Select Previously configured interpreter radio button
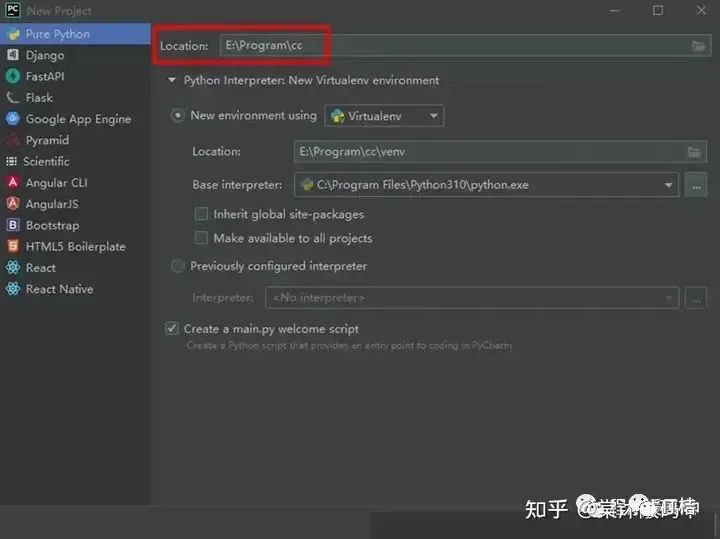 tap(178, 266)
